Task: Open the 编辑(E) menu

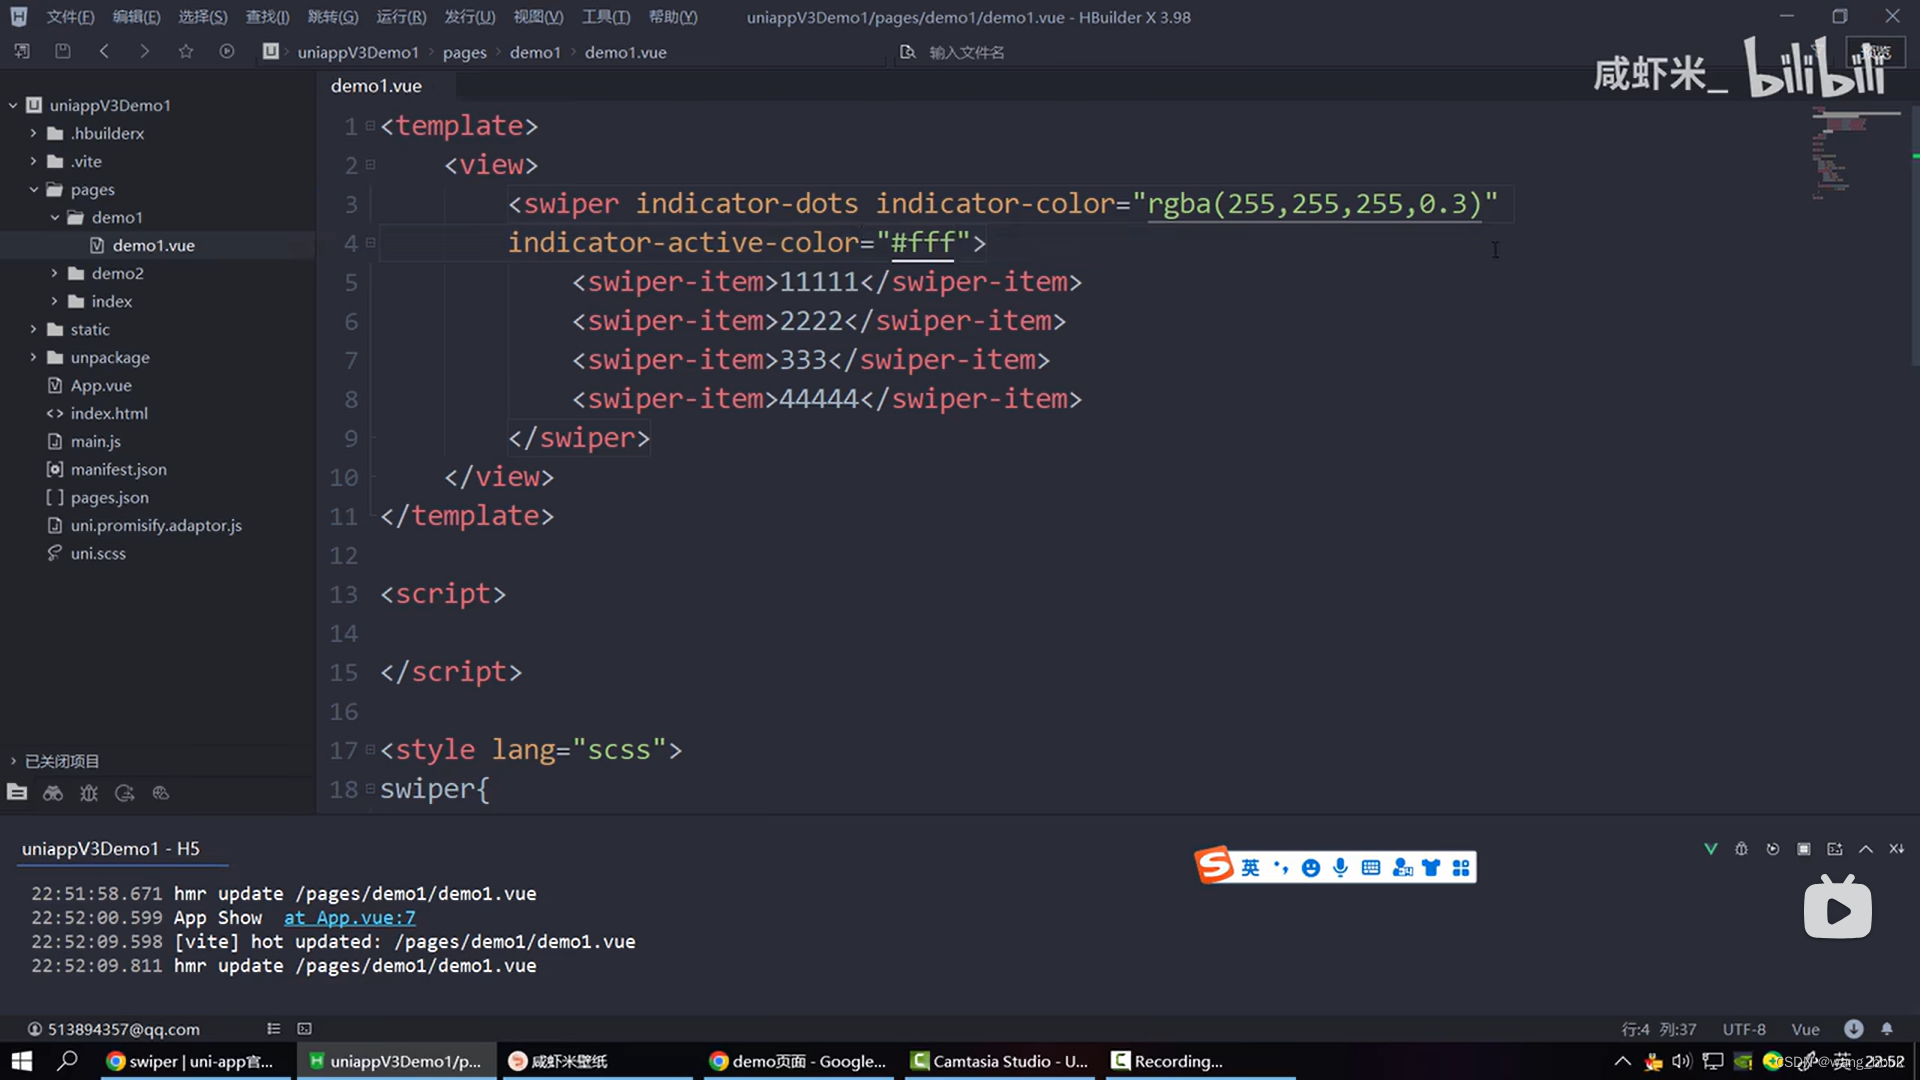Action: pos(136,17)
